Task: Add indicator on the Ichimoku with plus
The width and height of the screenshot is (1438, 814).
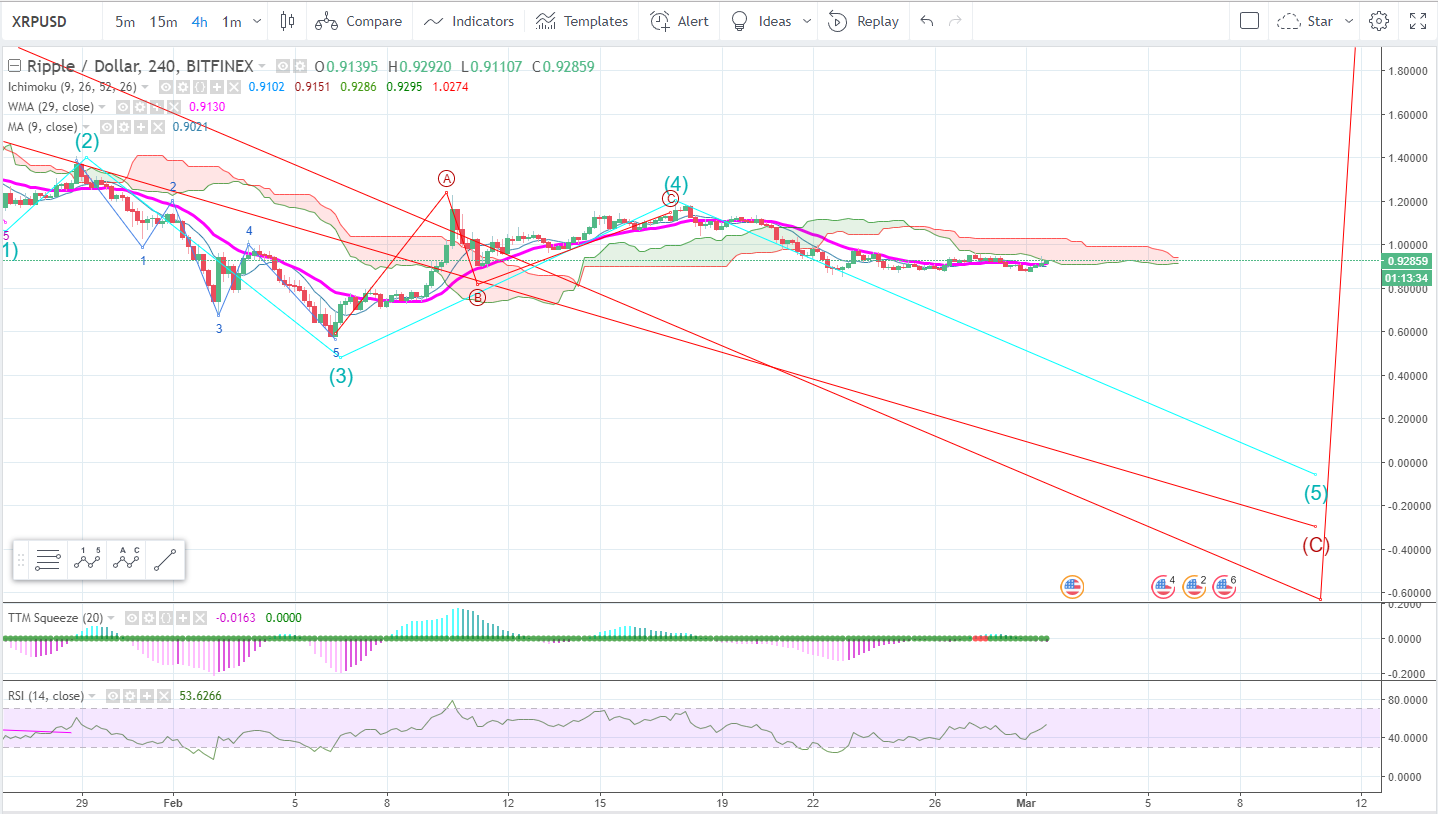Action: click(216, 87)
